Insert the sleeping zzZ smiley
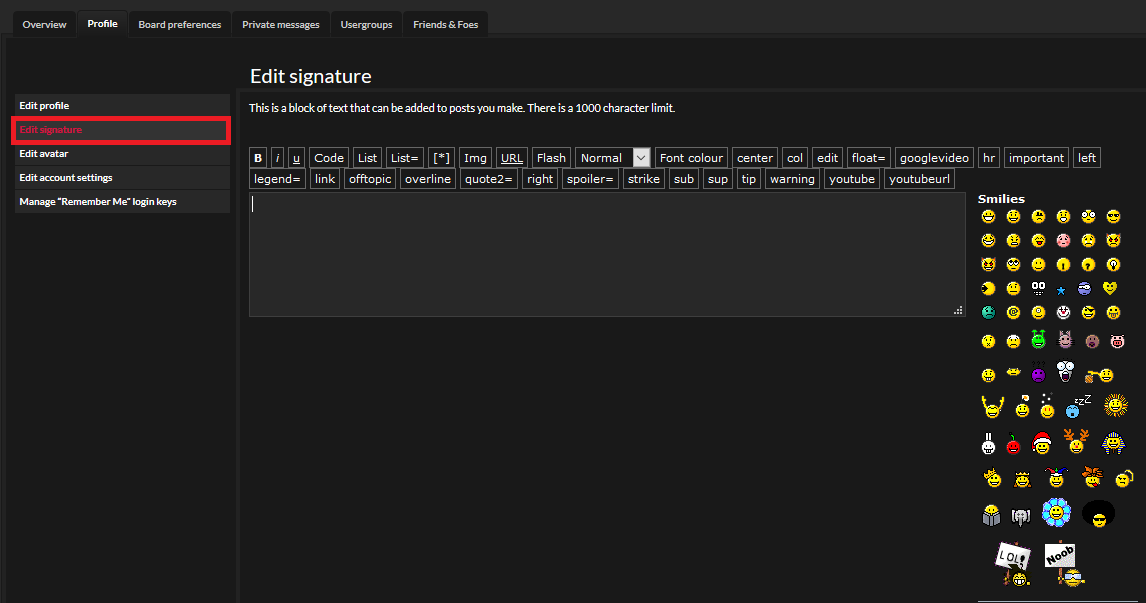 pyautogui.click(x=1077, y=406)
